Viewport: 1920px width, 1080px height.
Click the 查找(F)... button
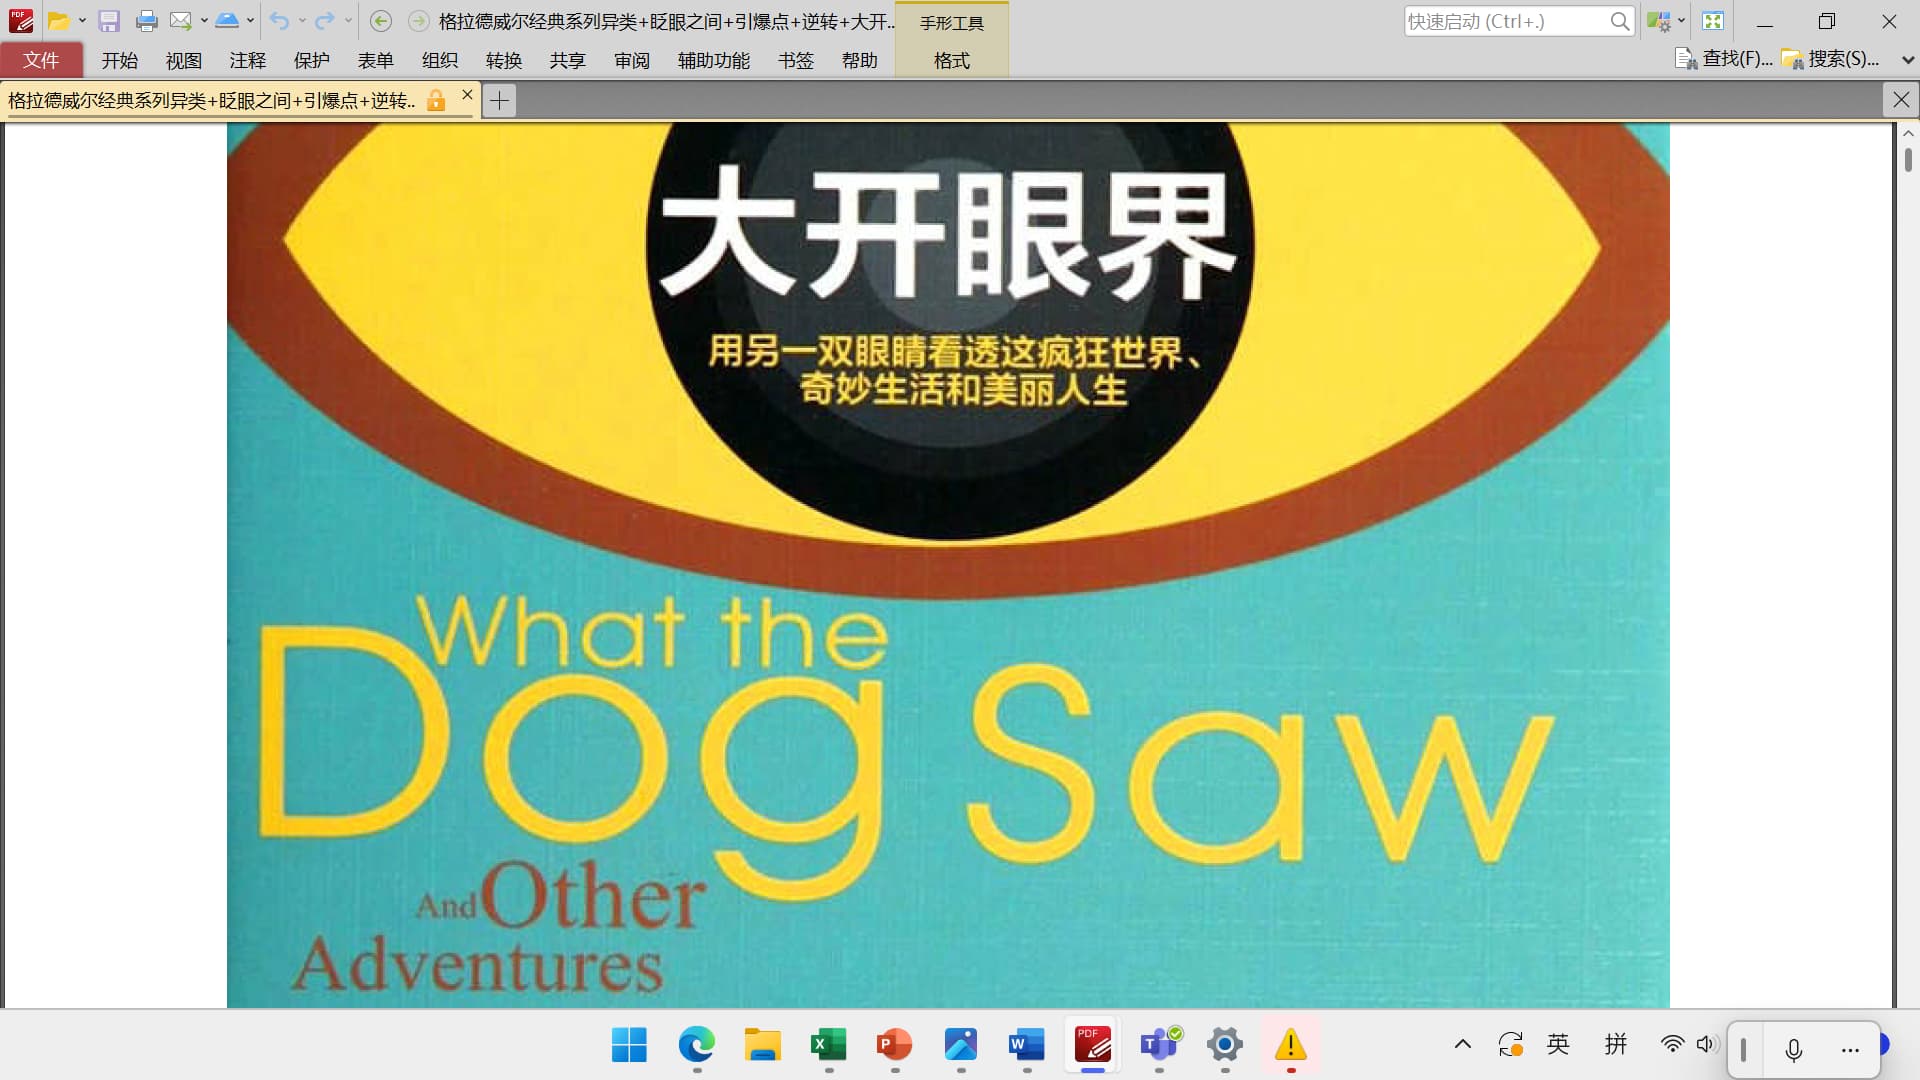click(1724, 59)
